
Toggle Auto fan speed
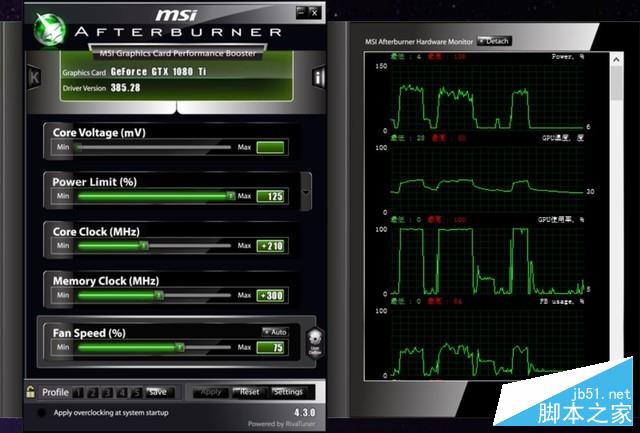point(274,331)
